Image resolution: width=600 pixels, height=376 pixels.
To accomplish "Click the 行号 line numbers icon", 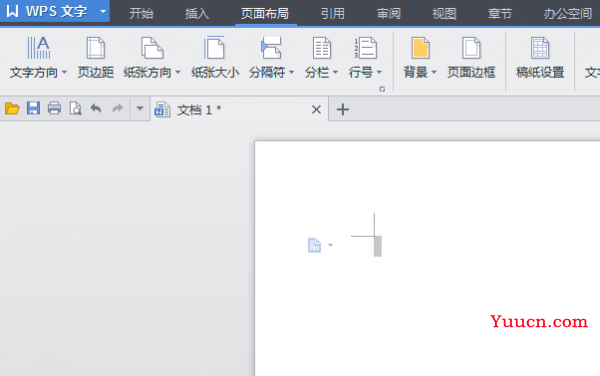I will click(365, 48).
